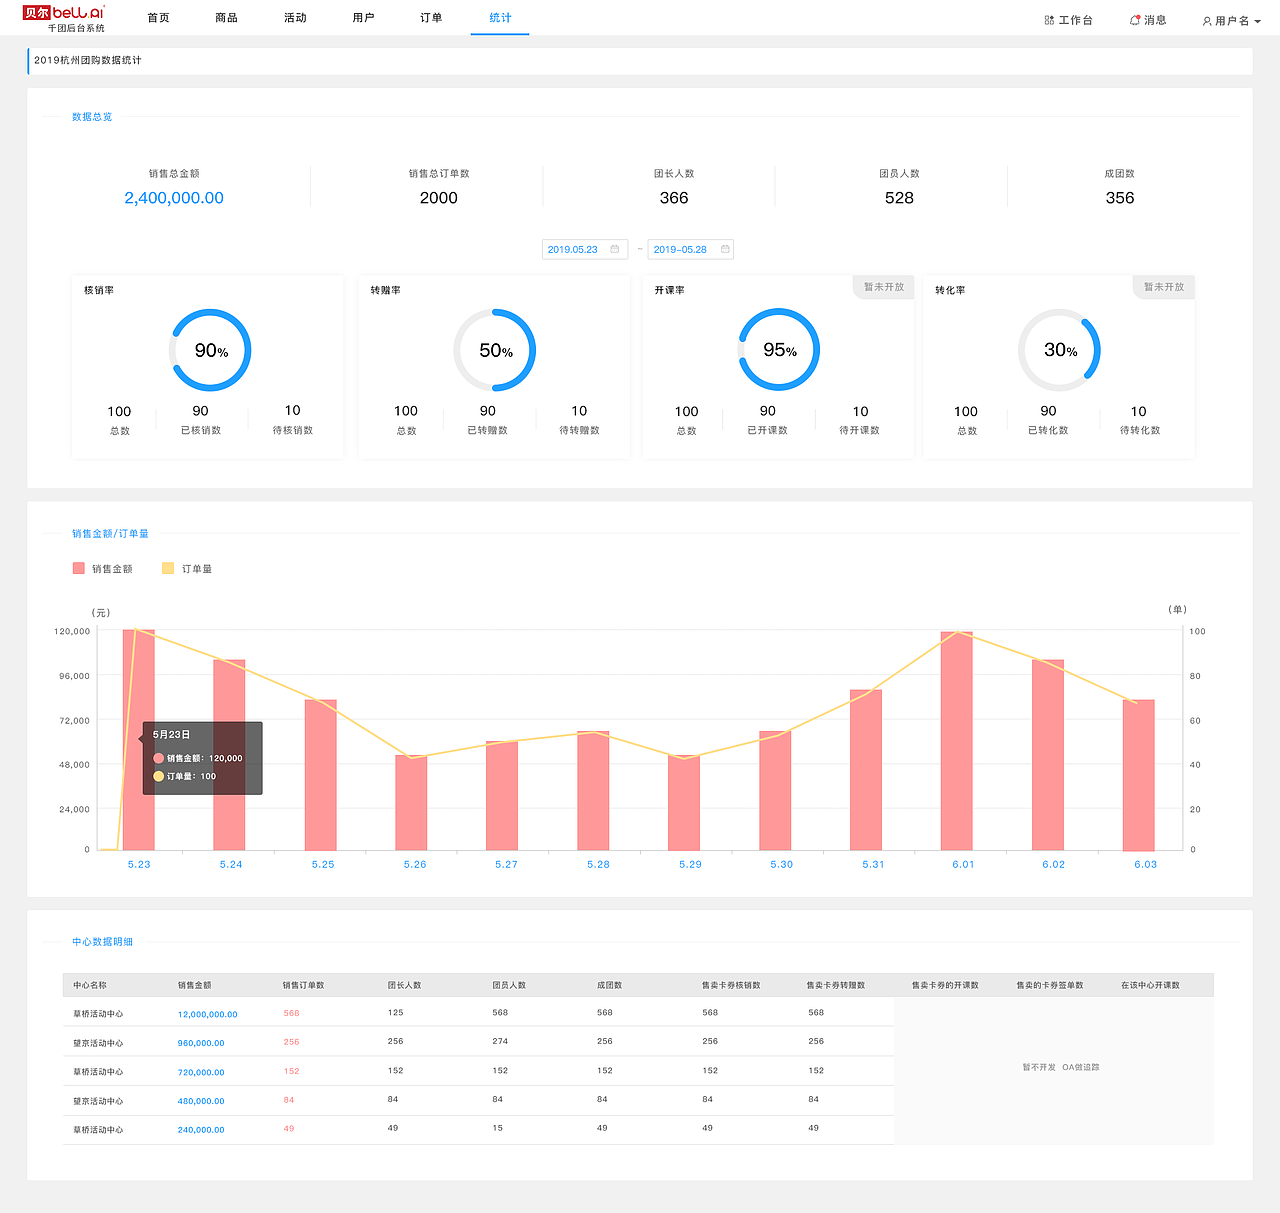Click the 5.31 sales bar
This screenshot has height=1213, width=1280.
(866, 770)
